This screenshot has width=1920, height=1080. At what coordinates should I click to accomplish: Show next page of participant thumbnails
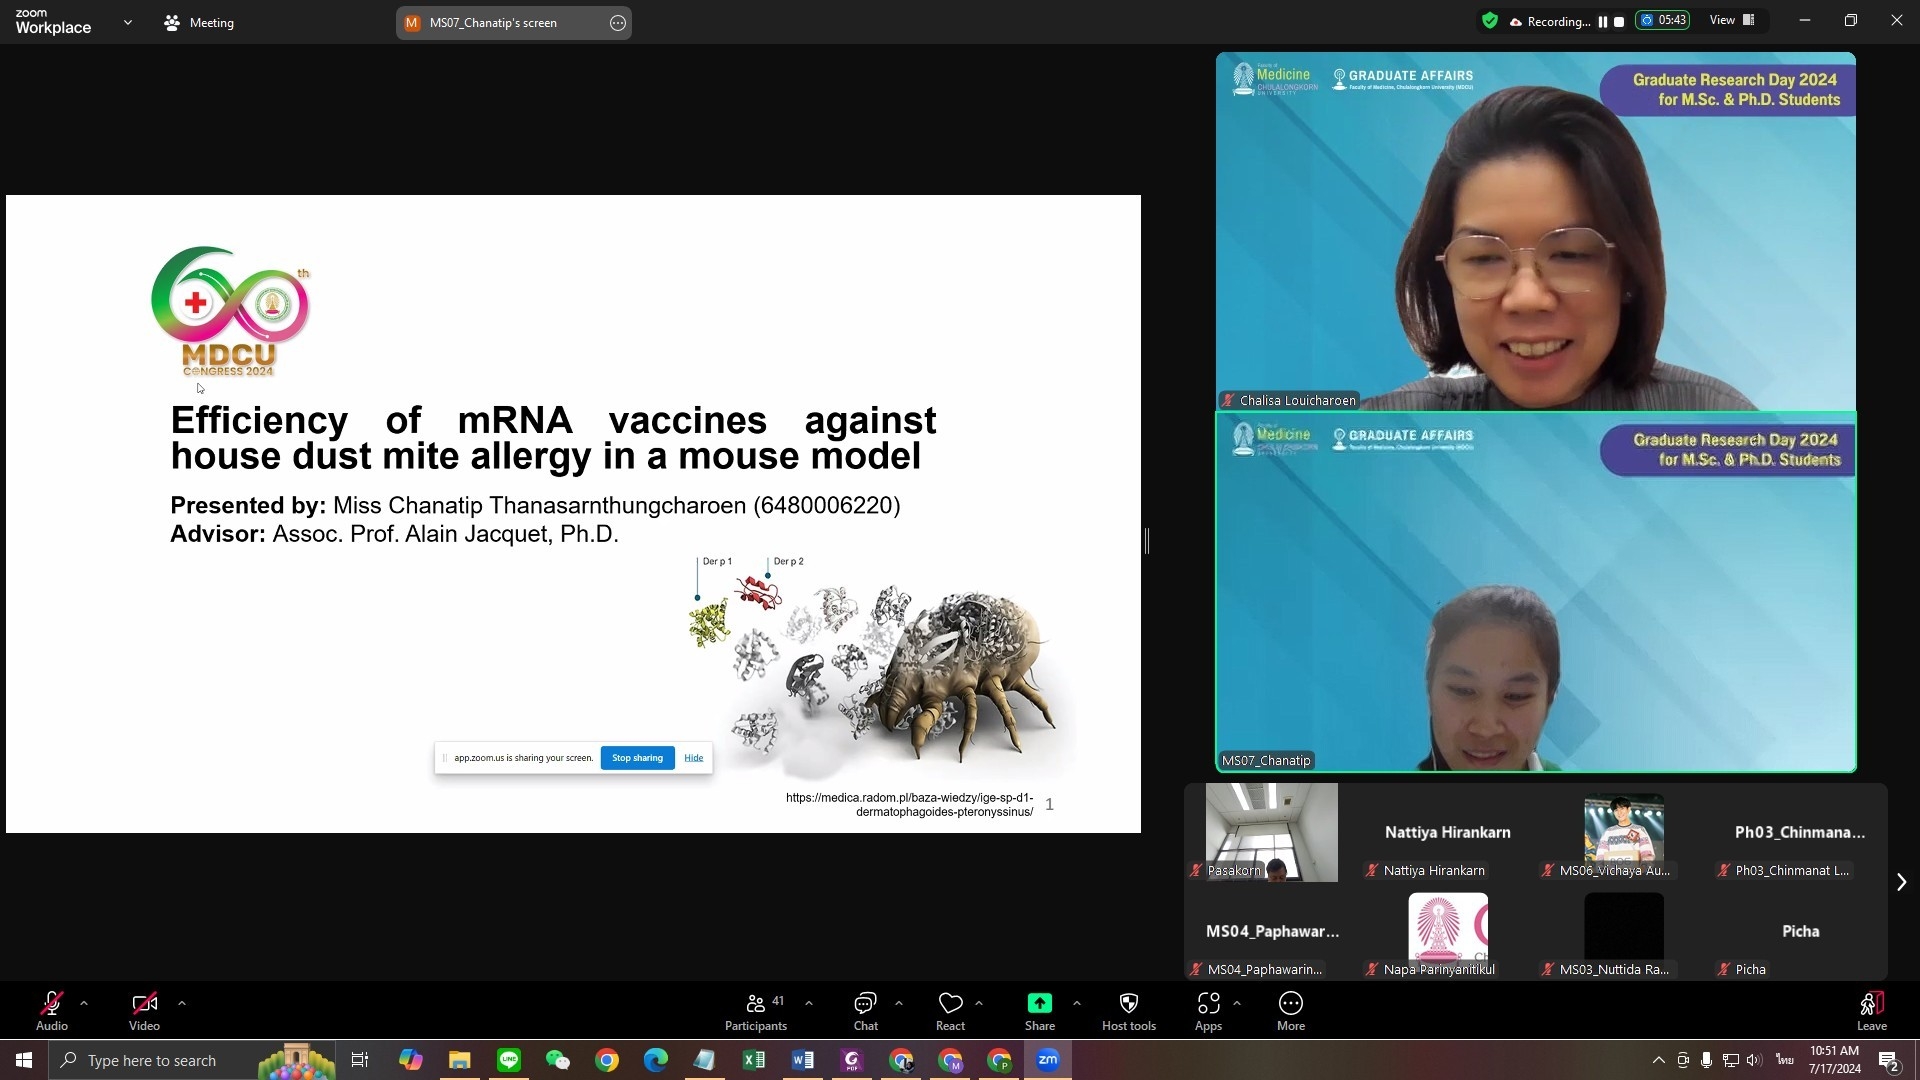pos(1901,882)
